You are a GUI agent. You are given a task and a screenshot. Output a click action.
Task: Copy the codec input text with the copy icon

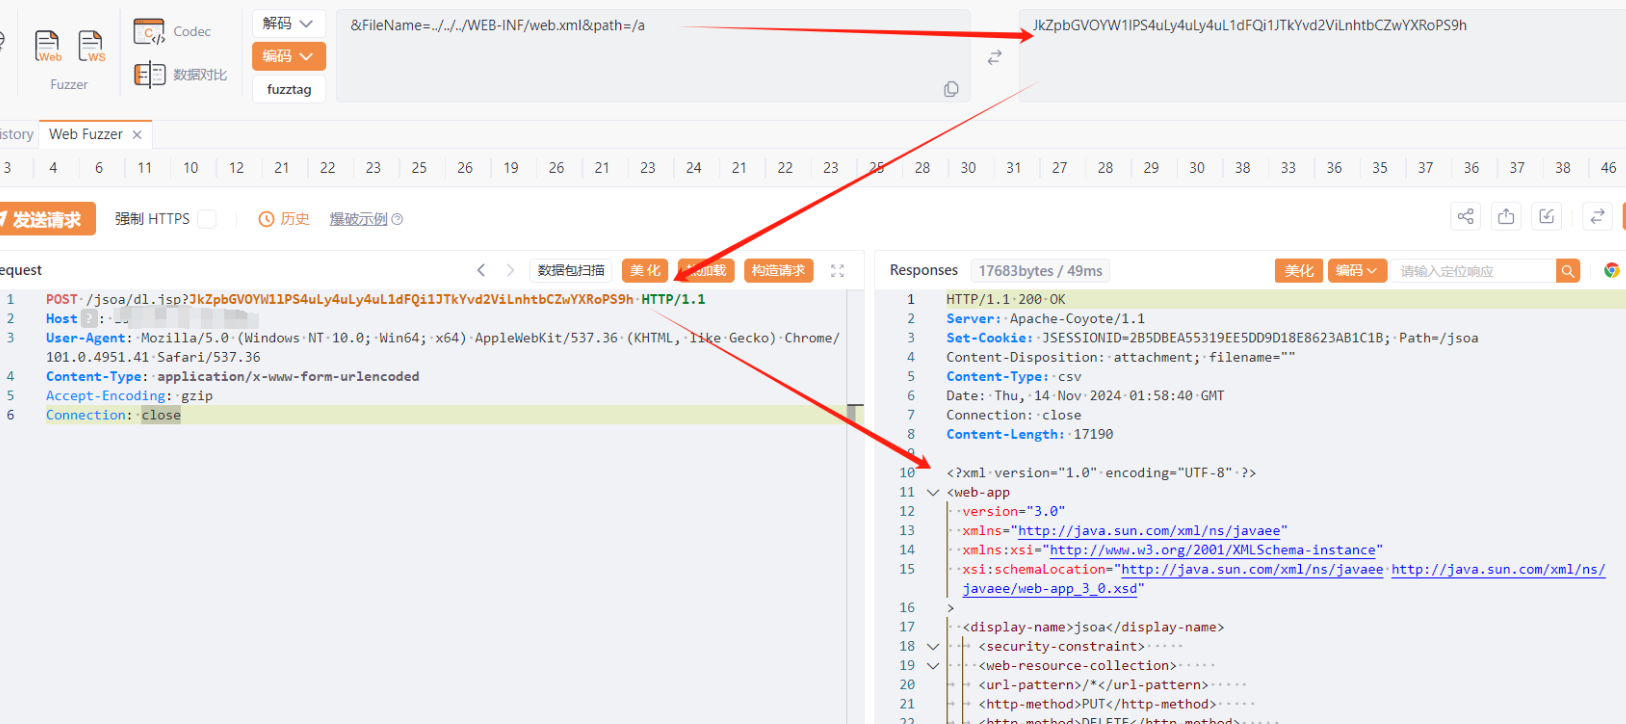[x=951, y=89]
